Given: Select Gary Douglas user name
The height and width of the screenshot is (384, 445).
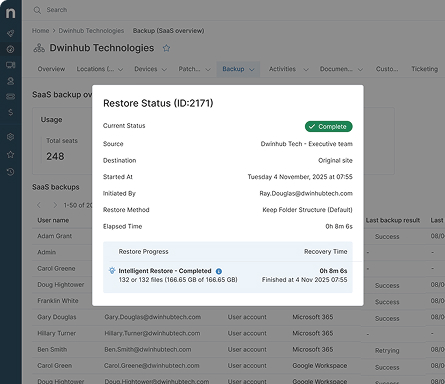Looking at the screenshot, I should [57, 317].
